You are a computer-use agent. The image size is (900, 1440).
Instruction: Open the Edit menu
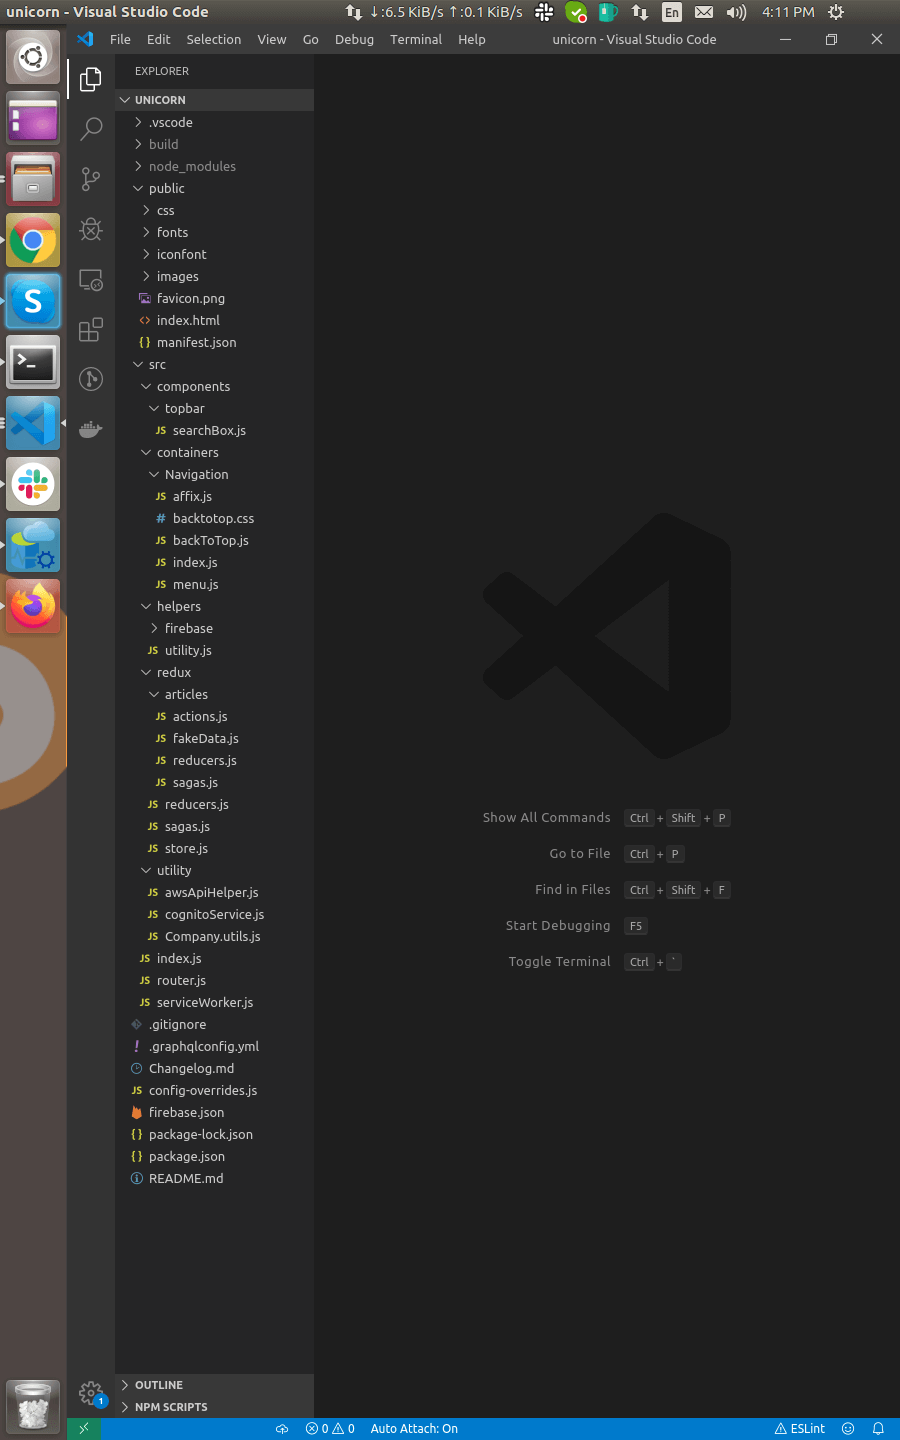(158, 39)
